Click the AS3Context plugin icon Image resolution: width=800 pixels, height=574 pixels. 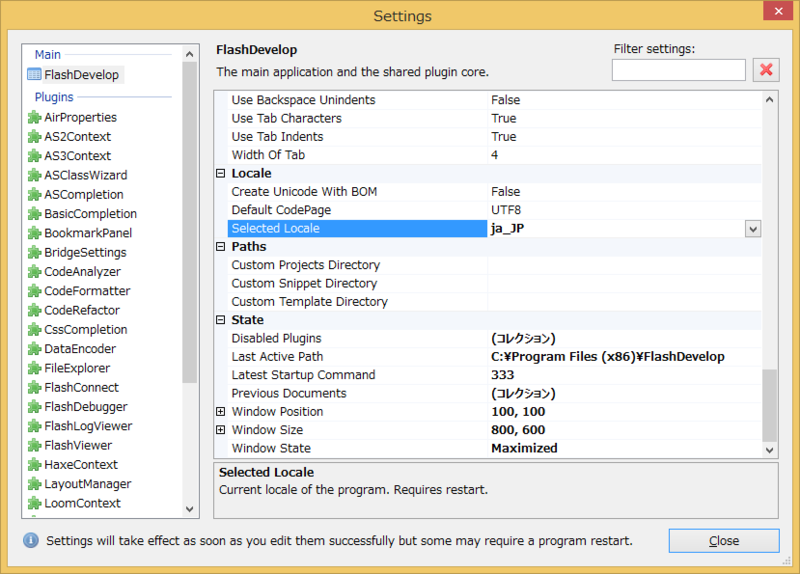click(34, 156)
